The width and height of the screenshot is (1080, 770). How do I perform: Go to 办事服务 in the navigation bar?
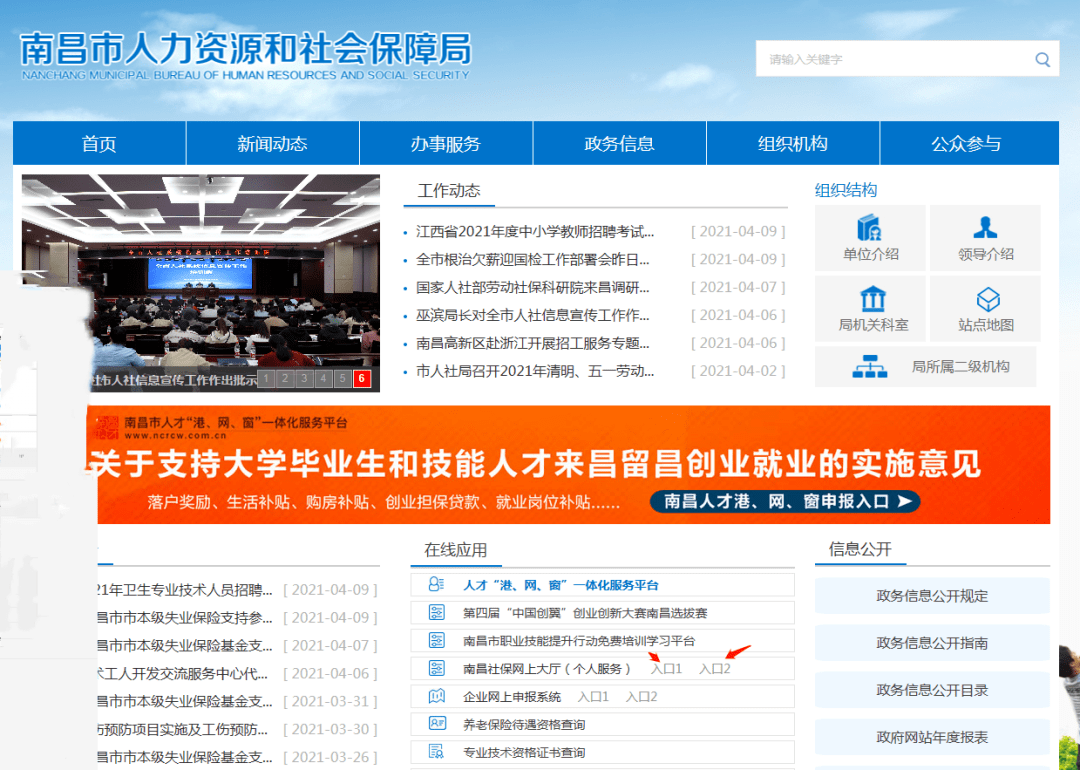click(445, 144)
